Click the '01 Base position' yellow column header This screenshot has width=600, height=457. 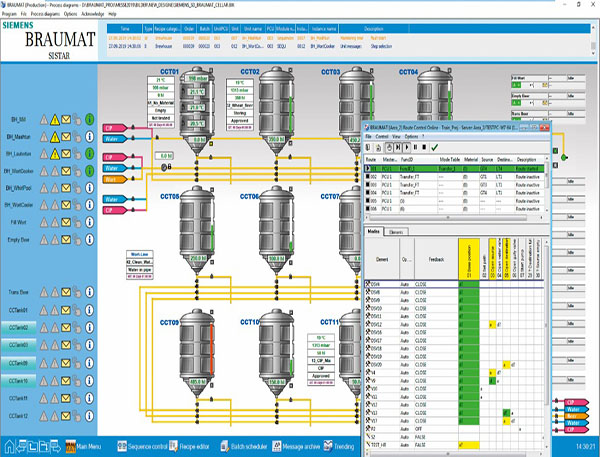point(469,259)
